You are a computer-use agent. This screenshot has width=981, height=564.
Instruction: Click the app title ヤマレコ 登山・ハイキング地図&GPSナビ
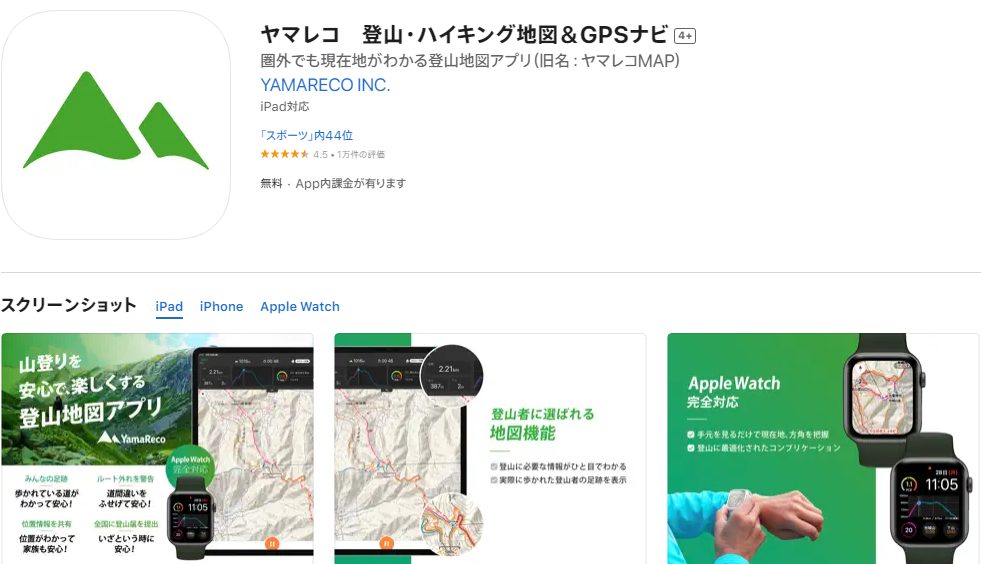click(464, 34)
